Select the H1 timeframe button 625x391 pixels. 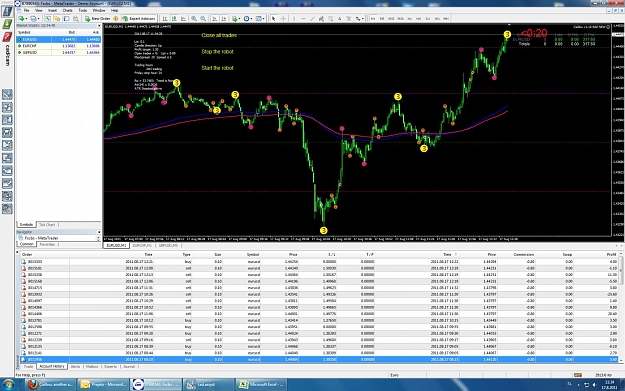point(410,19)
